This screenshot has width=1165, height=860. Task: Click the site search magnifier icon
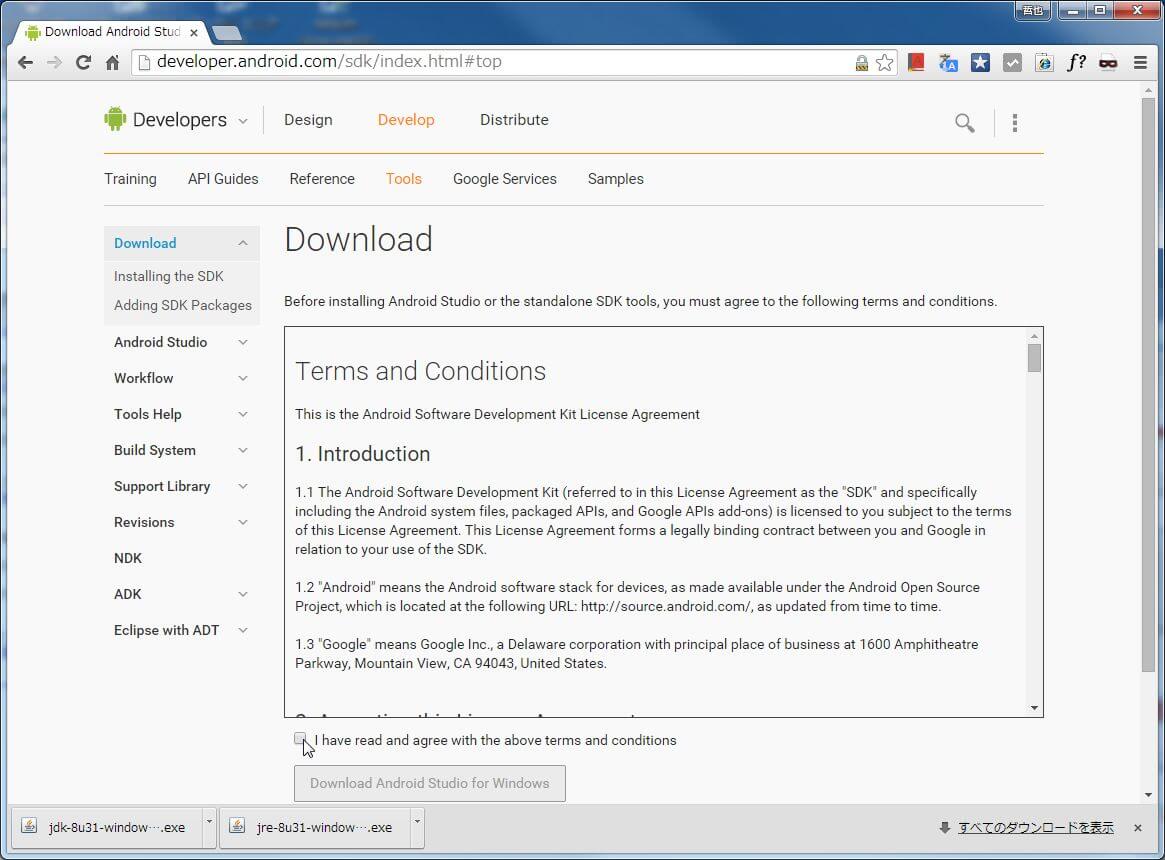pyautogui.click(x=964, y=123)
